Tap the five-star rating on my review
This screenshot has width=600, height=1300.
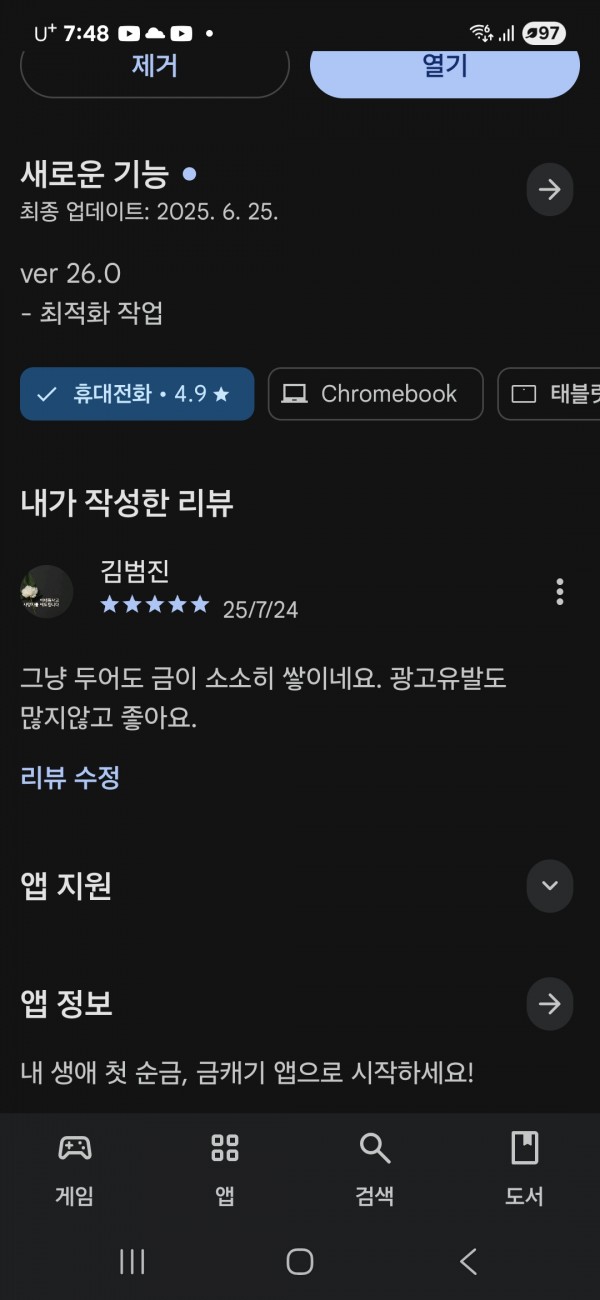[155, 604]
